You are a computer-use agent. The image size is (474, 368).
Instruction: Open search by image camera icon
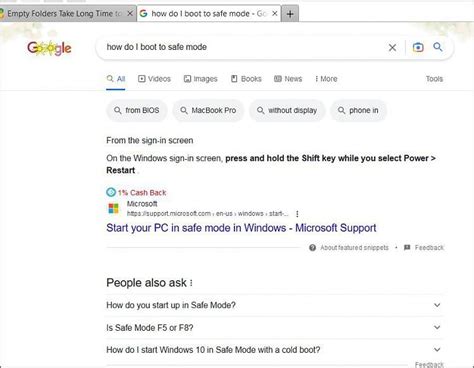click(418, 47)
